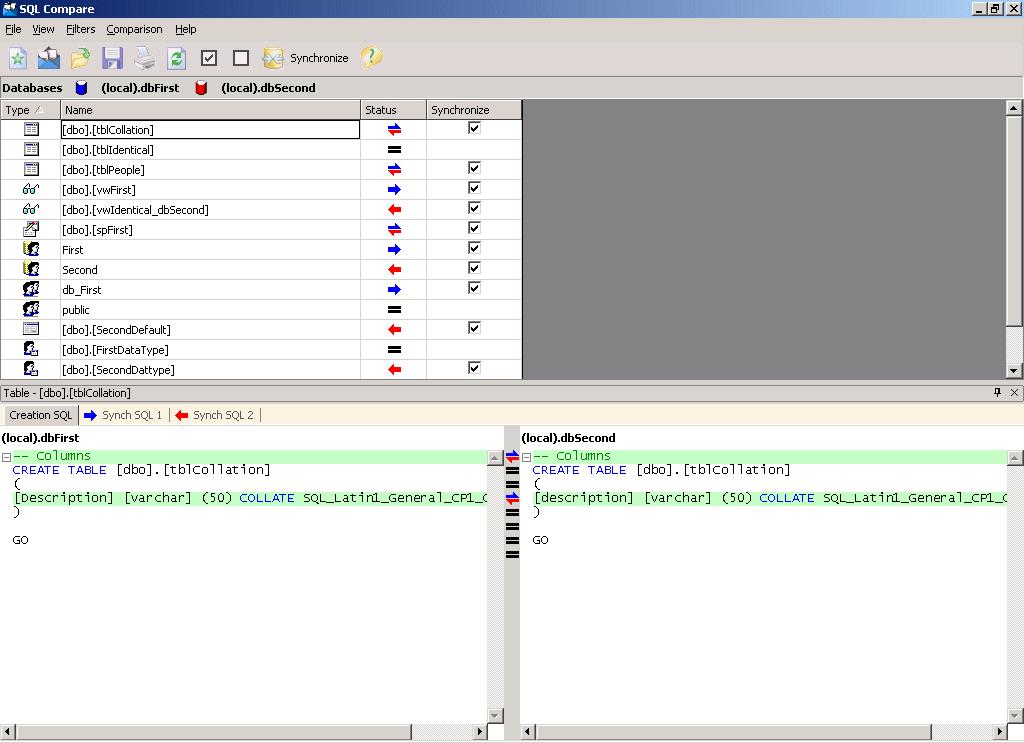Open help with the question mark icon

coord(371,58)
